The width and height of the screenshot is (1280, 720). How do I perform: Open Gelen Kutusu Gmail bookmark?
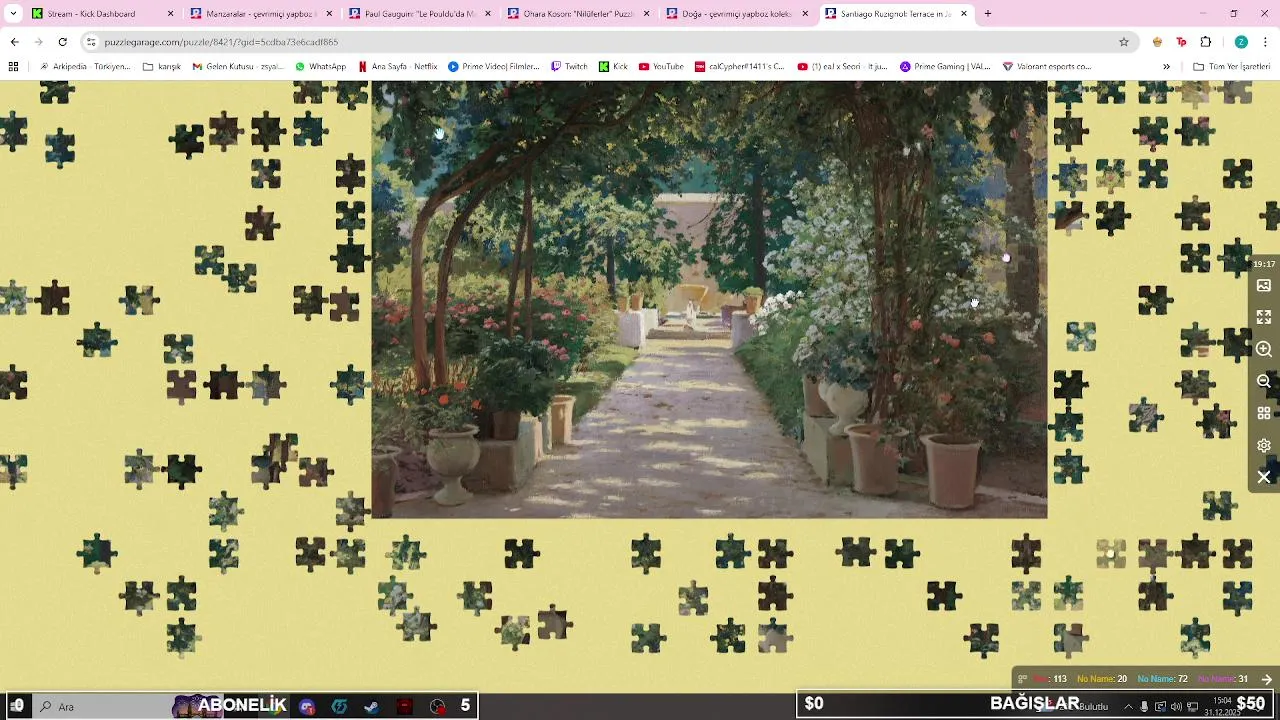click(238, 67)
